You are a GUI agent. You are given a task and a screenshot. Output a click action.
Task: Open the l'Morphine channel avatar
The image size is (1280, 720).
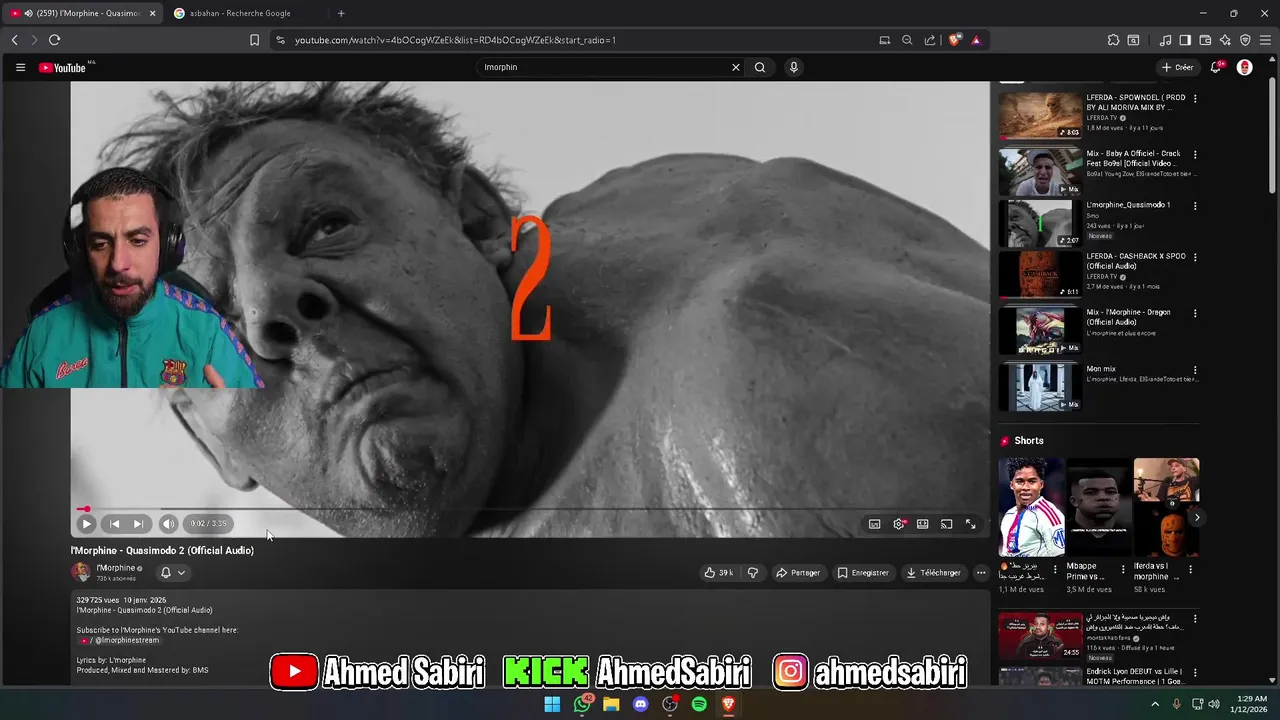pos(81,572)
